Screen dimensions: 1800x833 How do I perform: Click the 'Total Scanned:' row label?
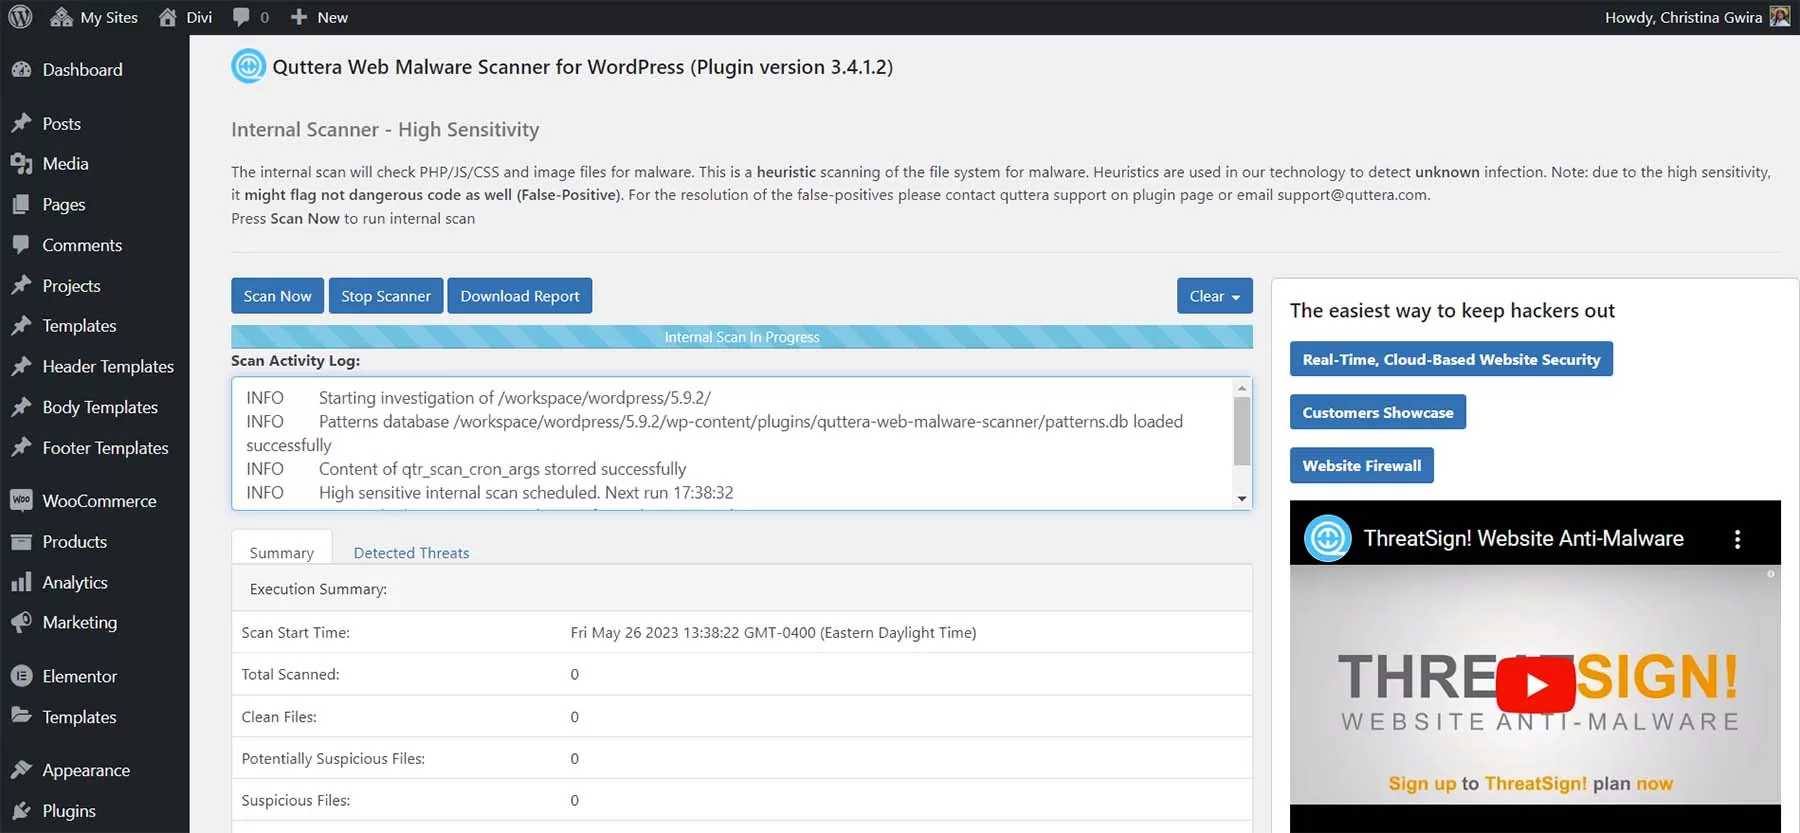point(290,674)
